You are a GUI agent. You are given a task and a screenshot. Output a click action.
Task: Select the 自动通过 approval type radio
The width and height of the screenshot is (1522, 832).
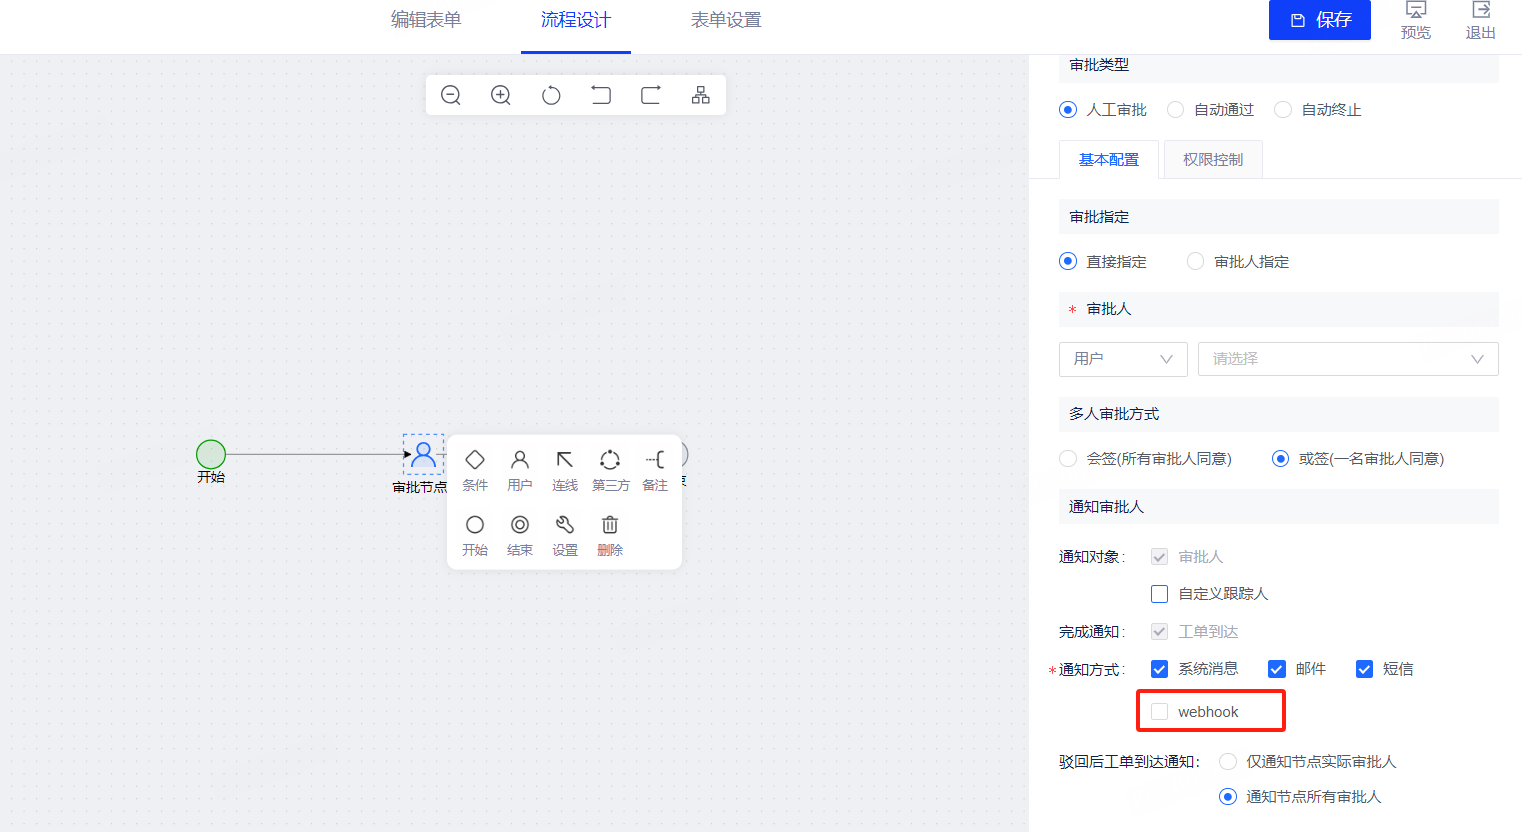[x=1176, y=110]
